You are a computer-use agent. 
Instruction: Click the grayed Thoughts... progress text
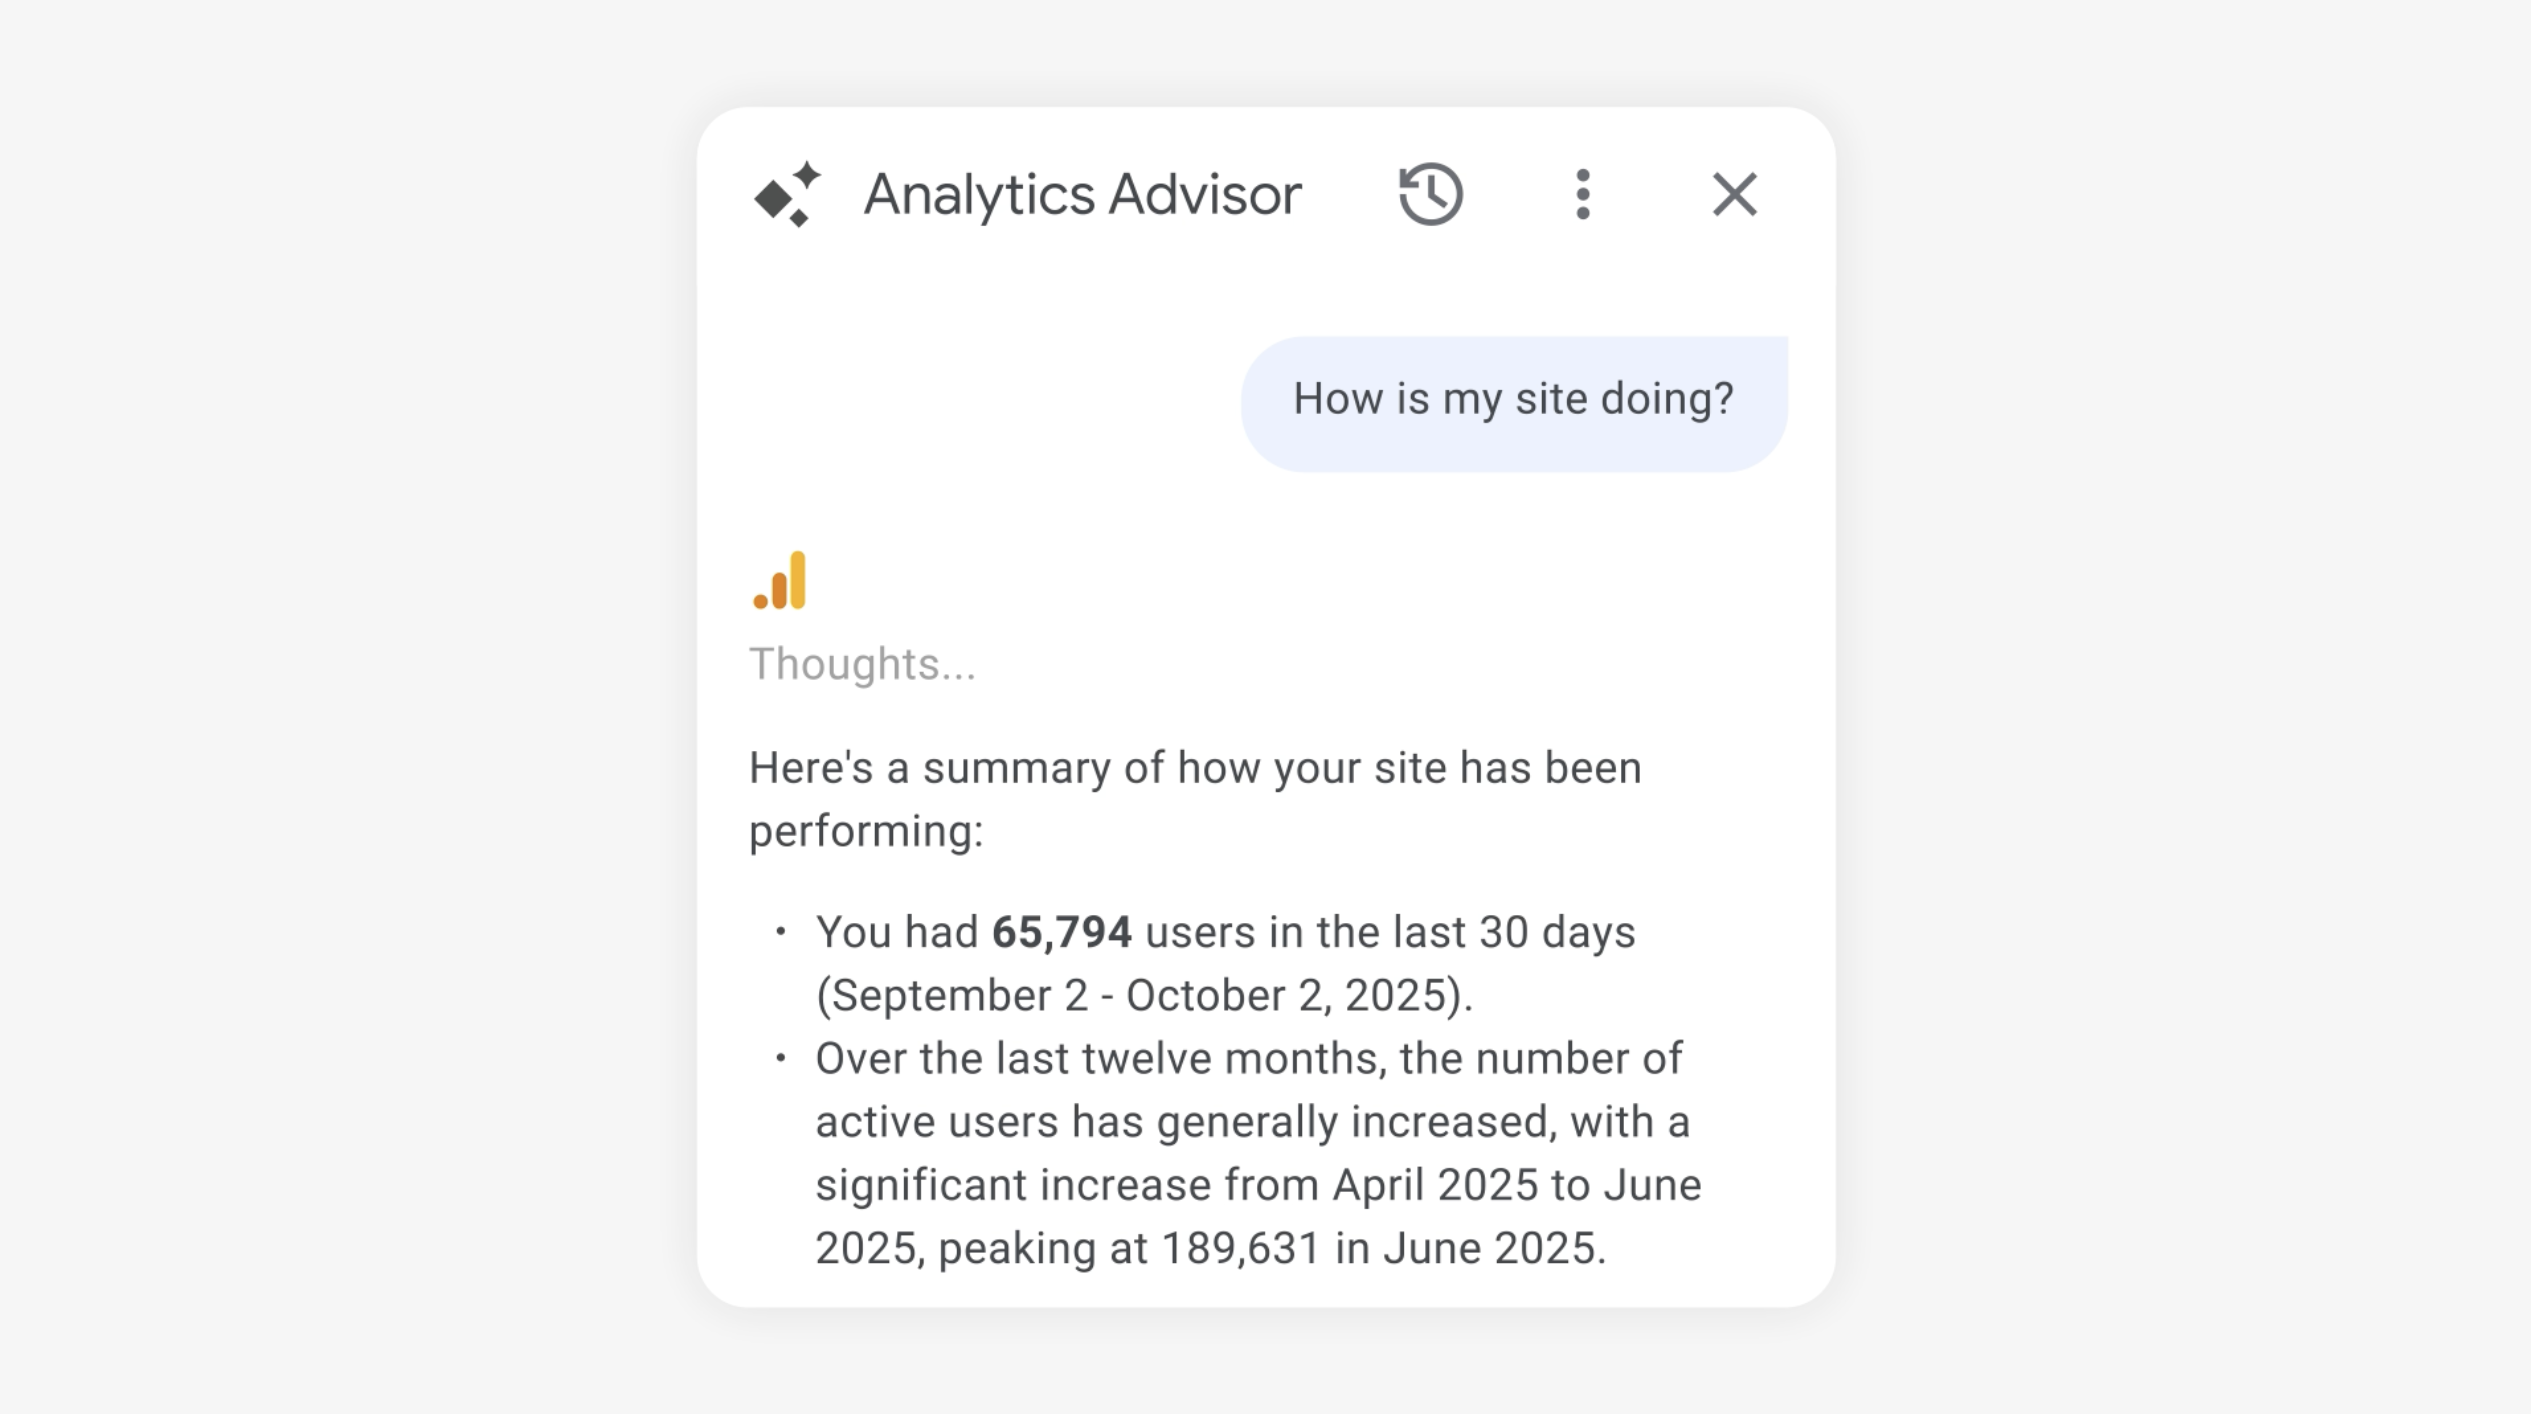coord(864,661)
